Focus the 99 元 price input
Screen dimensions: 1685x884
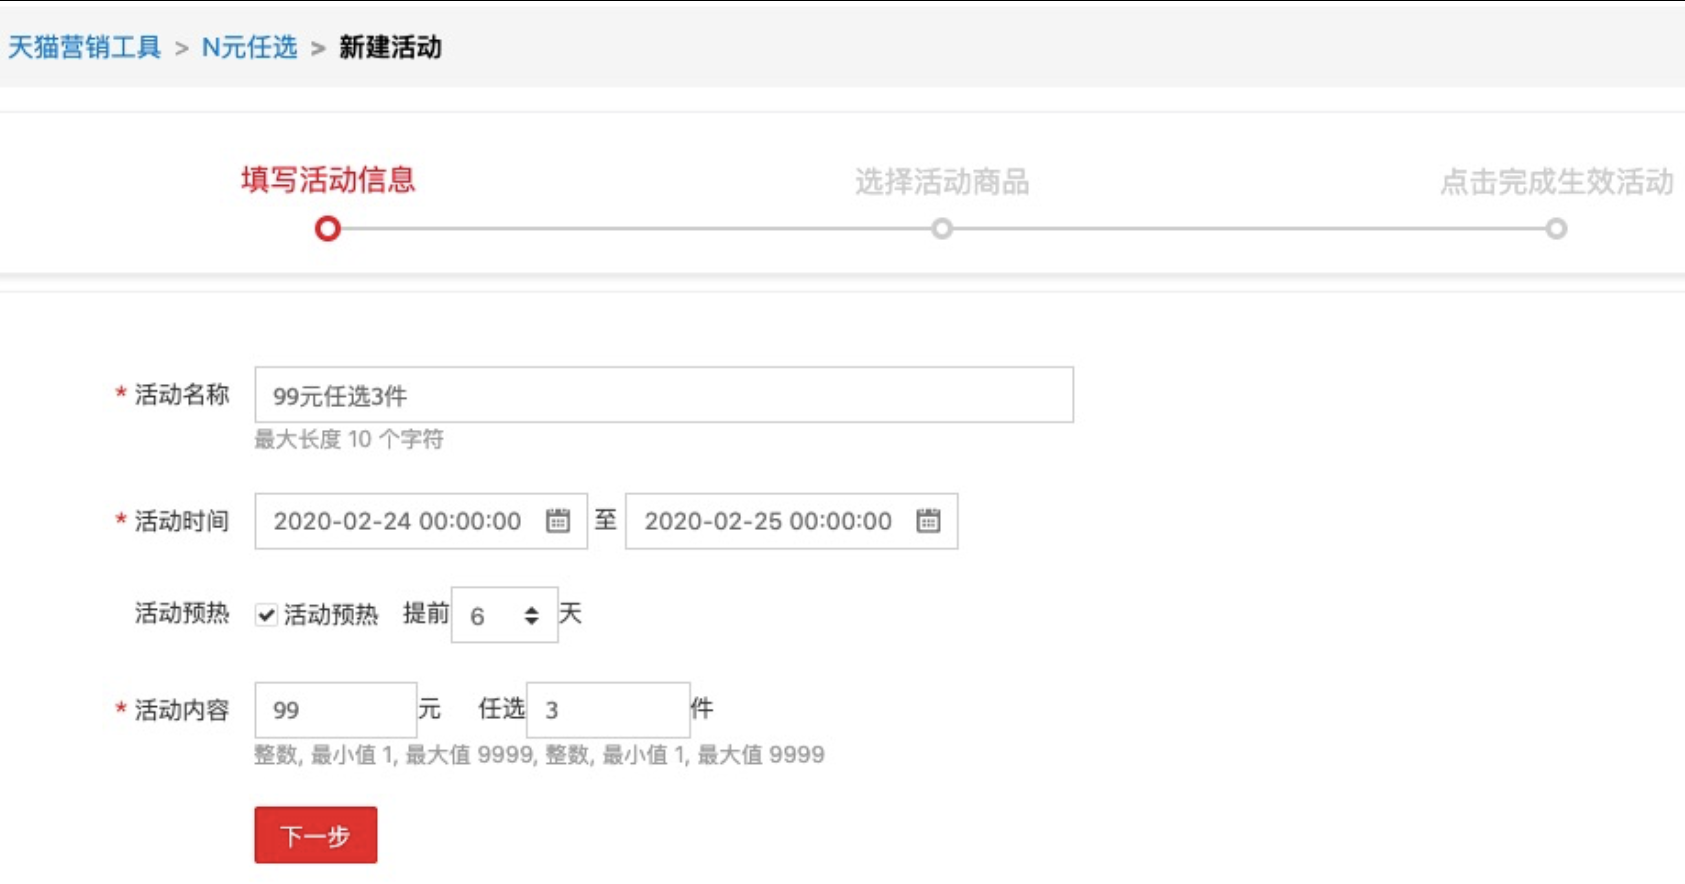[x=336, y=710]
